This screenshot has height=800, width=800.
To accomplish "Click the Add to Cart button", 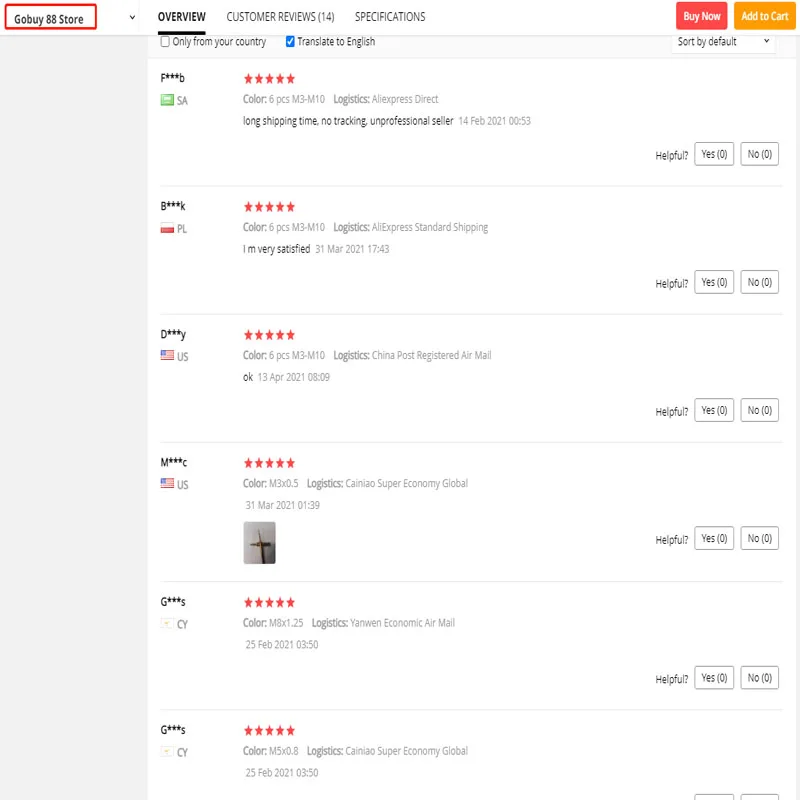I will click(764, 16).
